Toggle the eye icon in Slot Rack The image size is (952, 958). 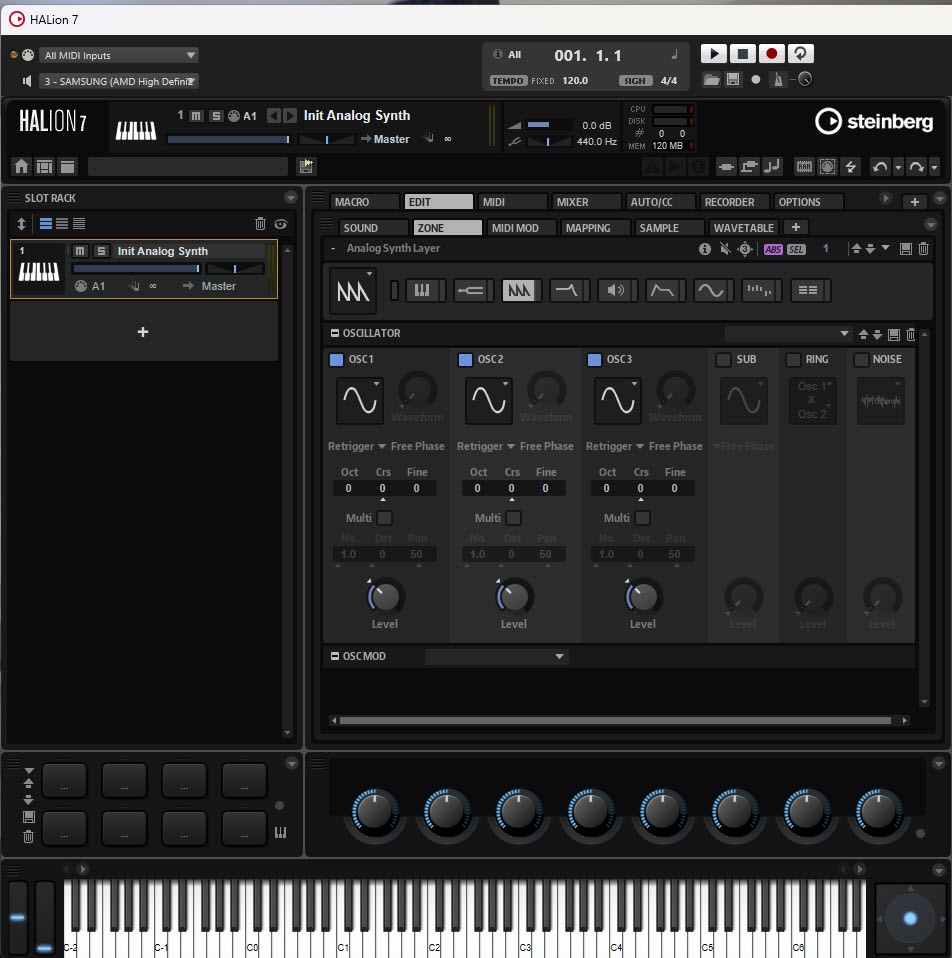tap(281, 224)
